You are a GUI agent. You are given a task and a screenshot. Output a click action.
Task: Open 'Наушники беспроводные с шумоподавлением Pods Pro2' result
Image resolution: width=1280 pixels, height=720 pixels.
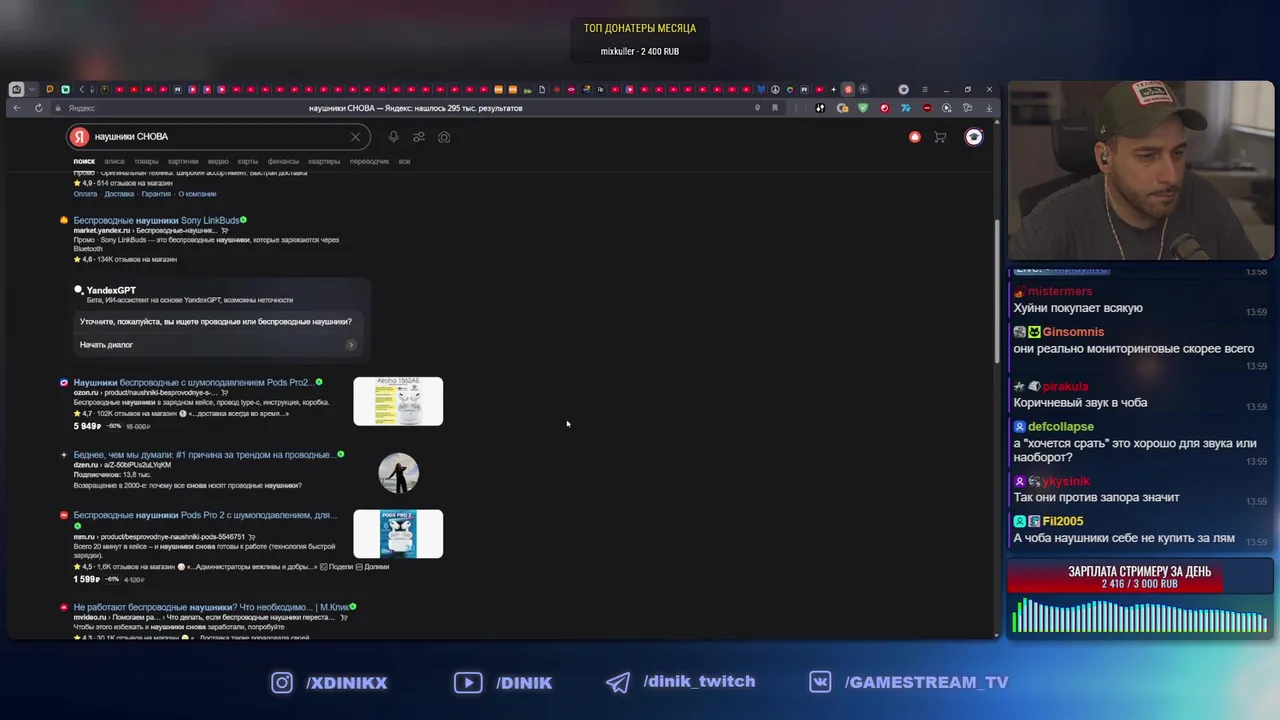click(193, 383)
